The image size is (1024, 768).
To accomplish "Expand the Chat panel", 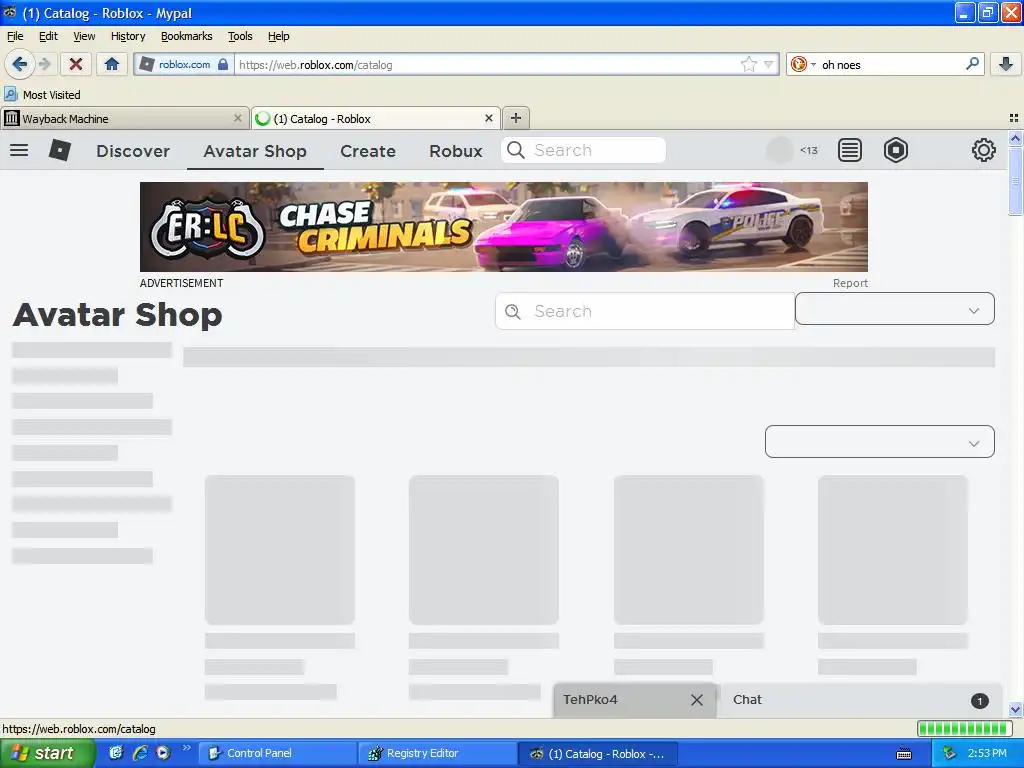I will click(x=859, y=699).
